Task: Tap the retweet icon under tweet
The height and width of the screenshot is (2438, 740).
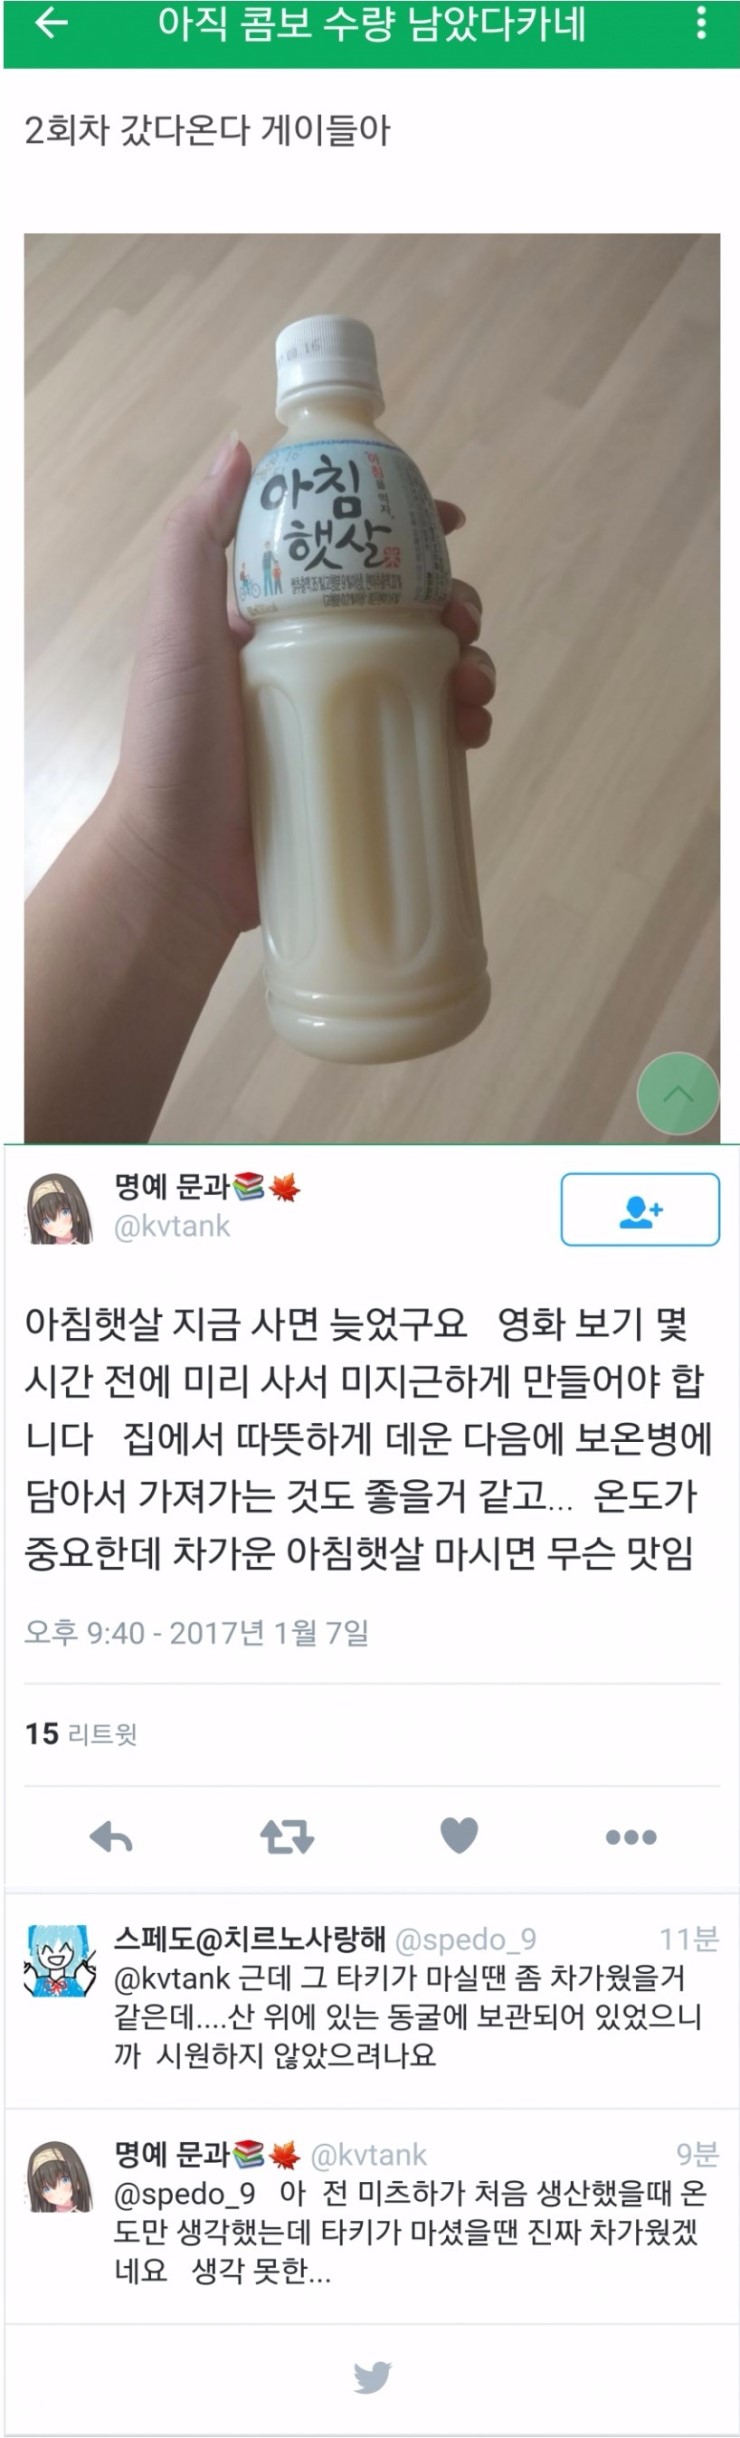Action: [x=287, y=1837]
